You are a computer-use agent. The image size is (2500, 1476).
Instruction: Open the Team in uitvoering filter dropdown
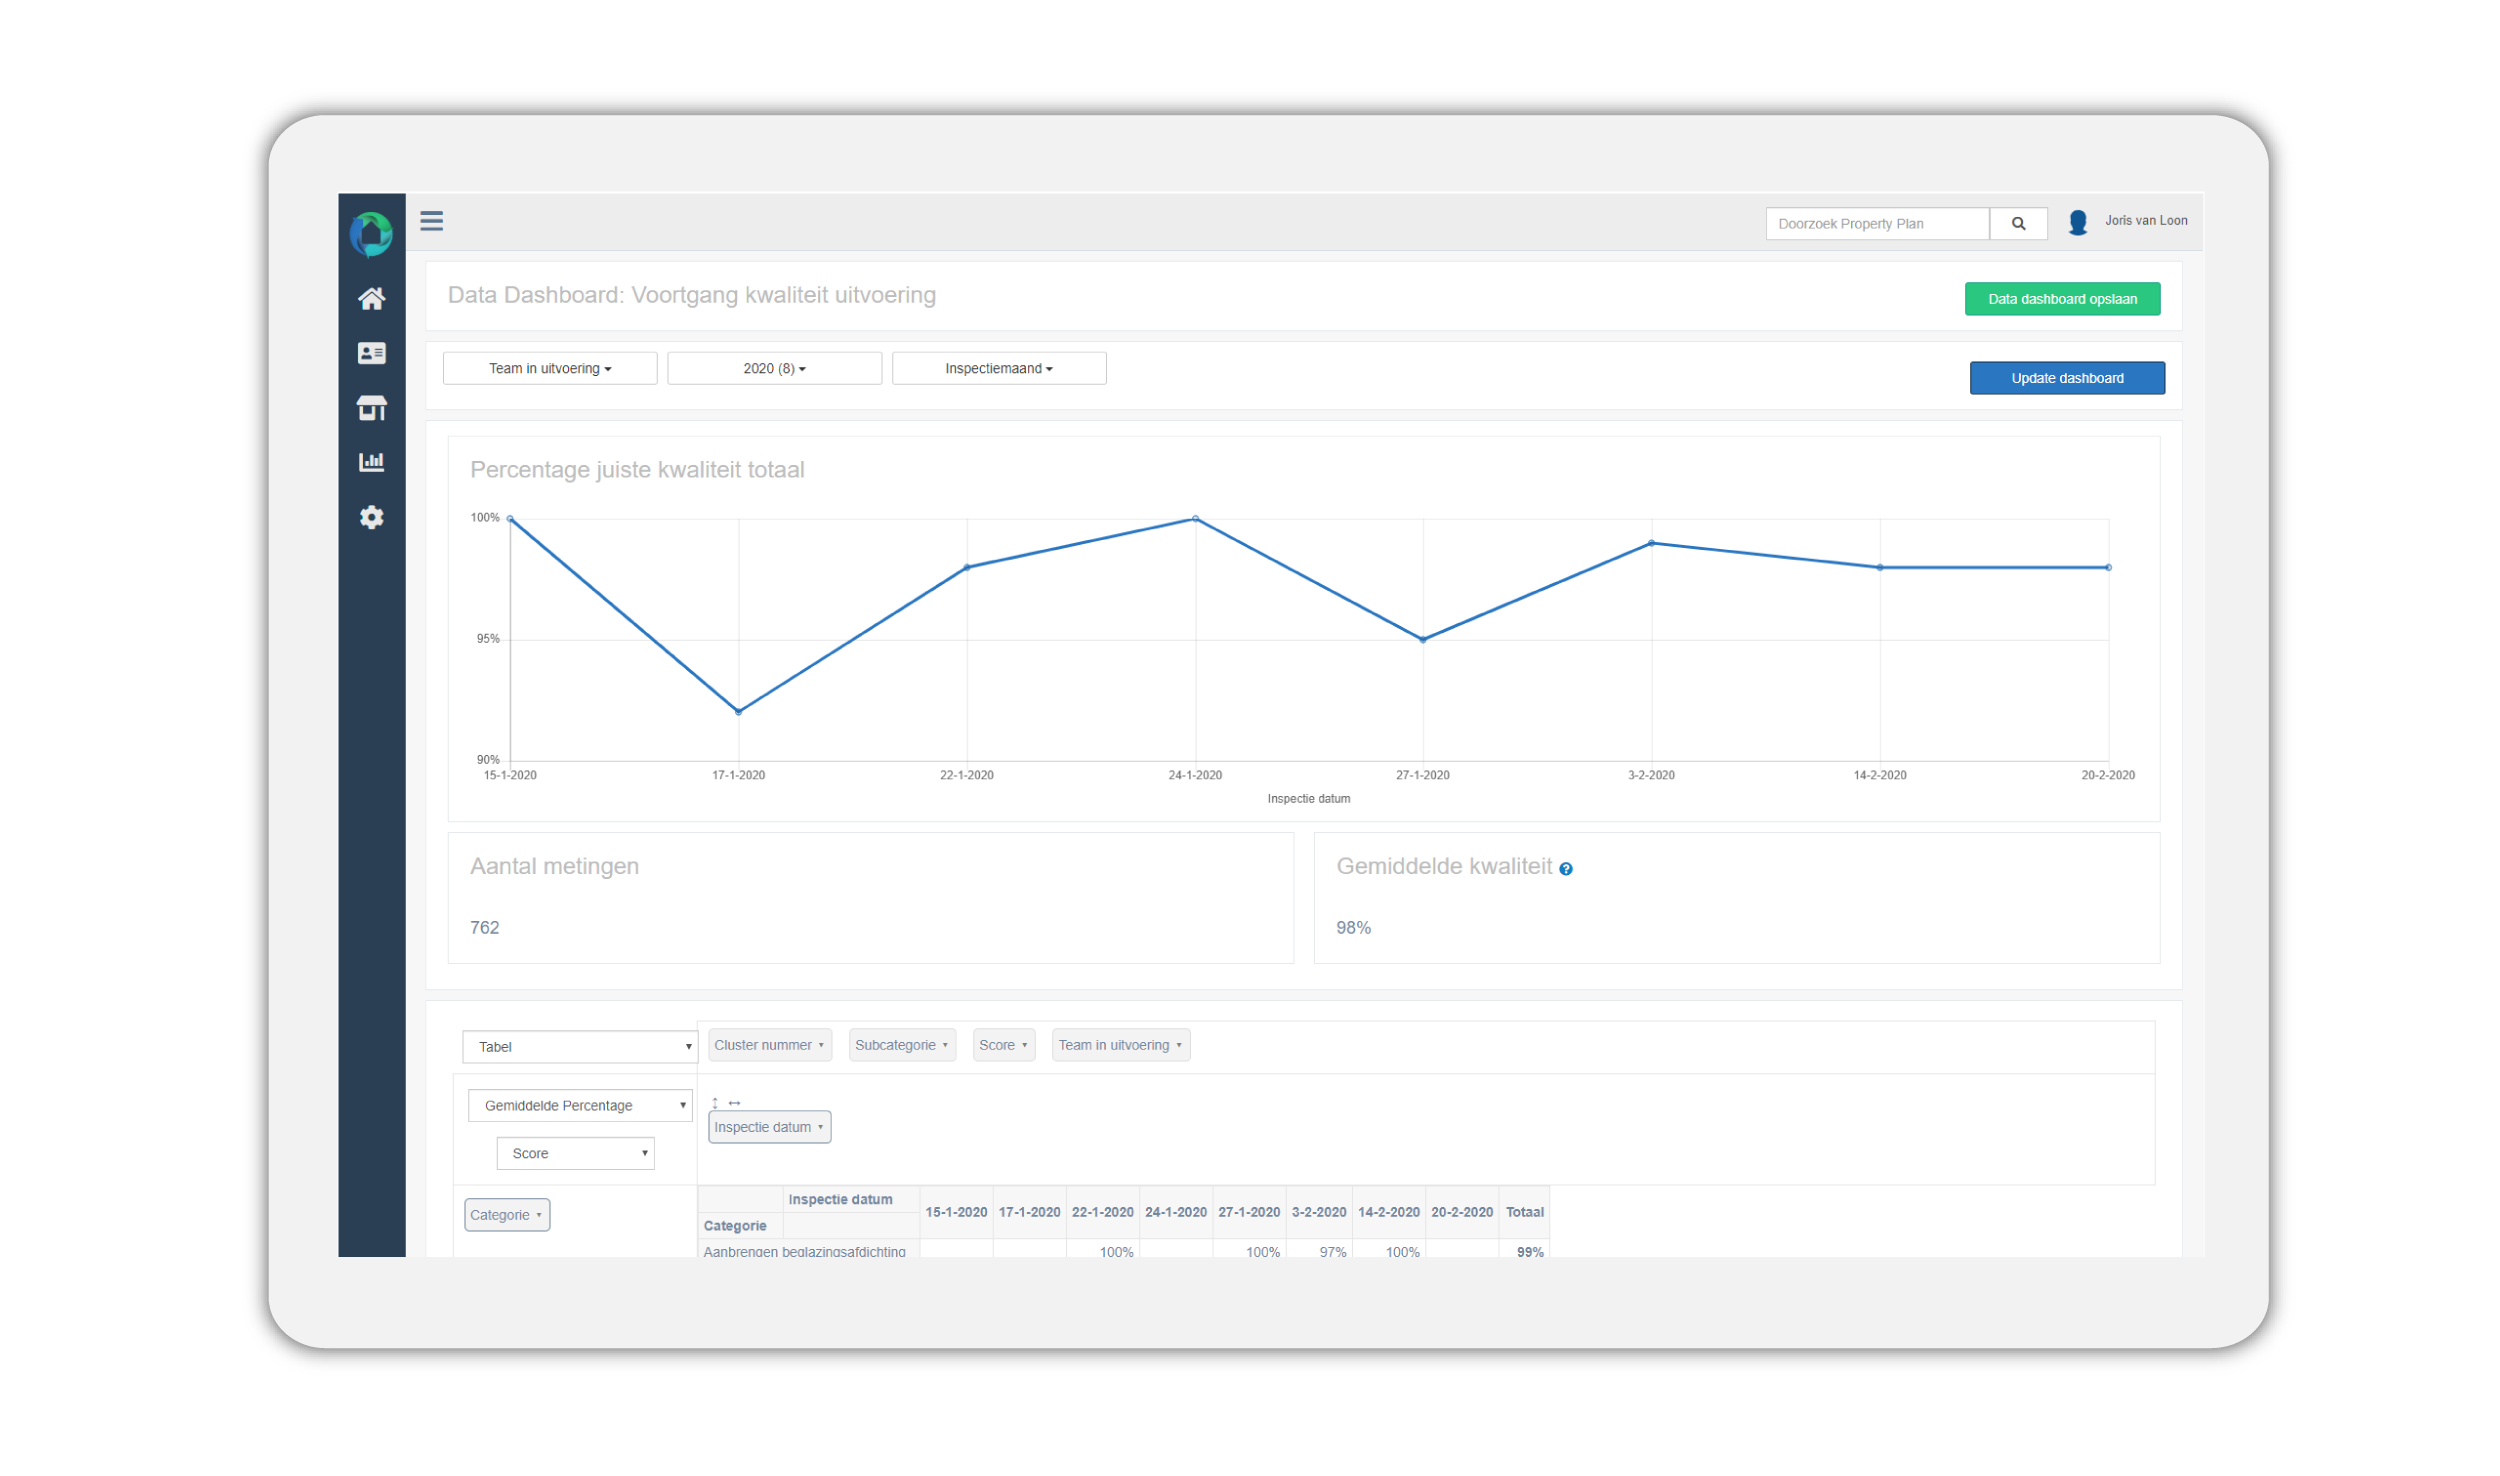(550, 369)
